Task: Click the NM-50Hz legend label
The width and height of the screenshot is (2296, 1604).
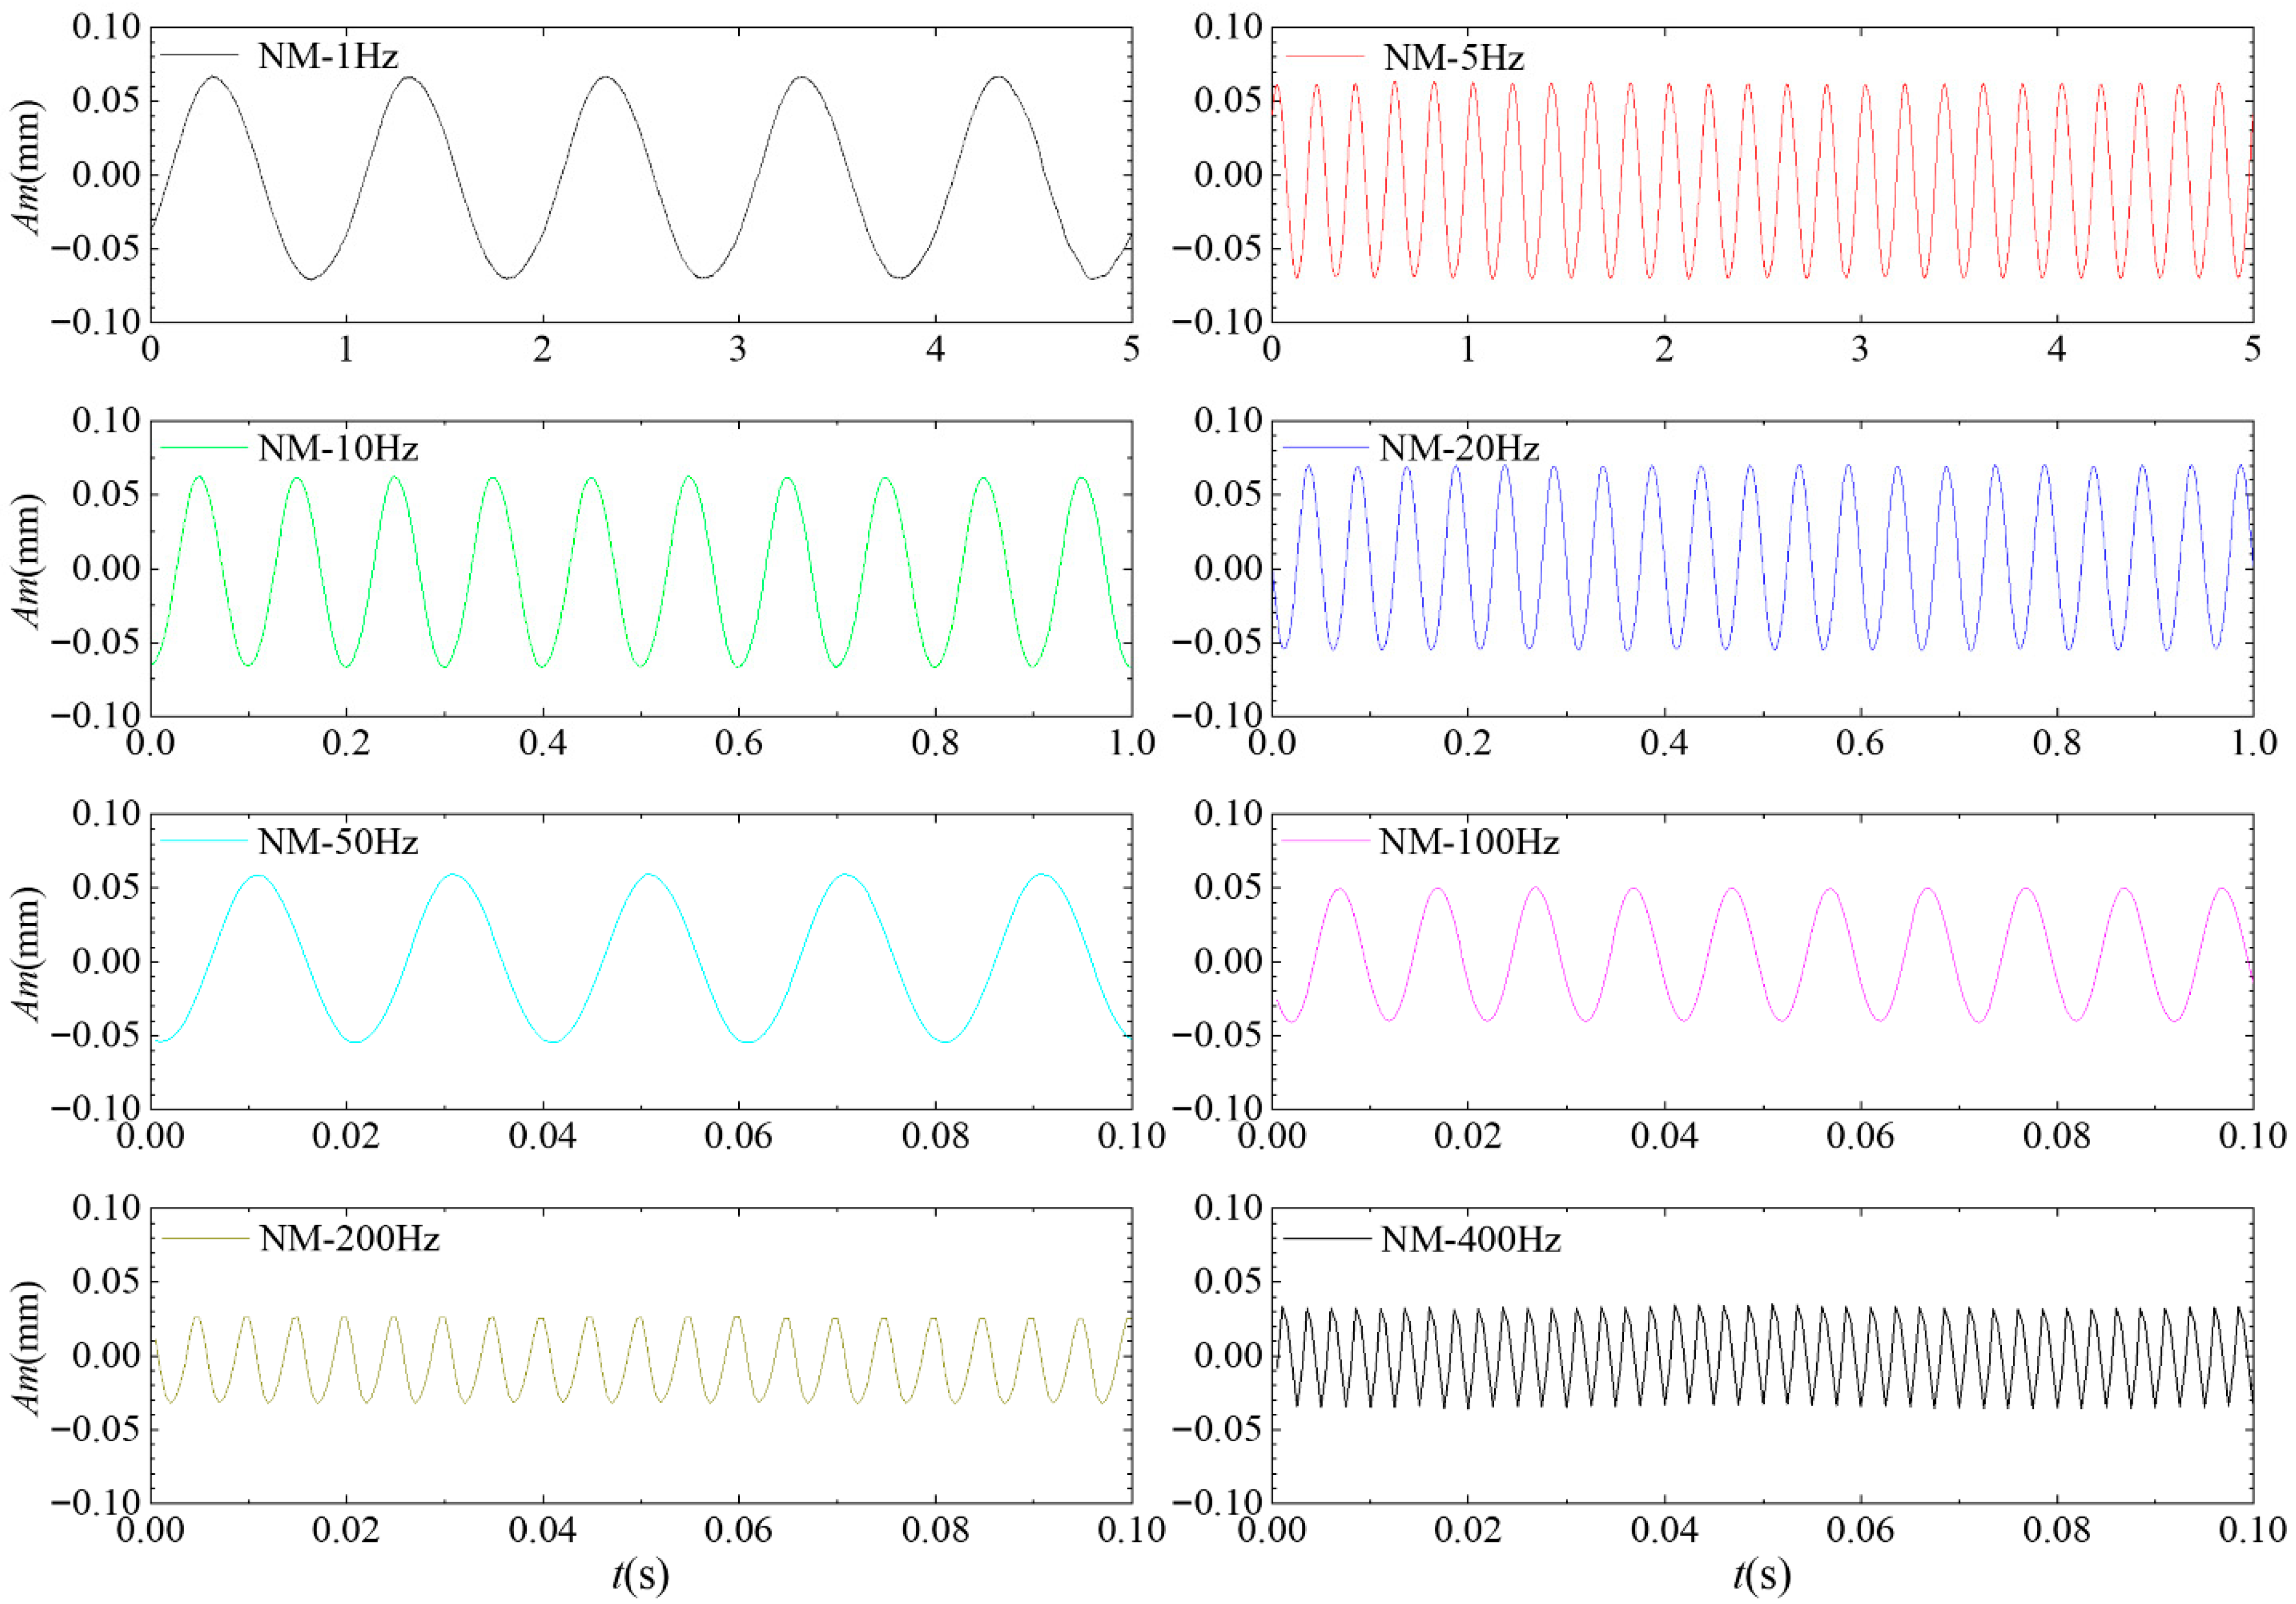Action: [338, 842]
